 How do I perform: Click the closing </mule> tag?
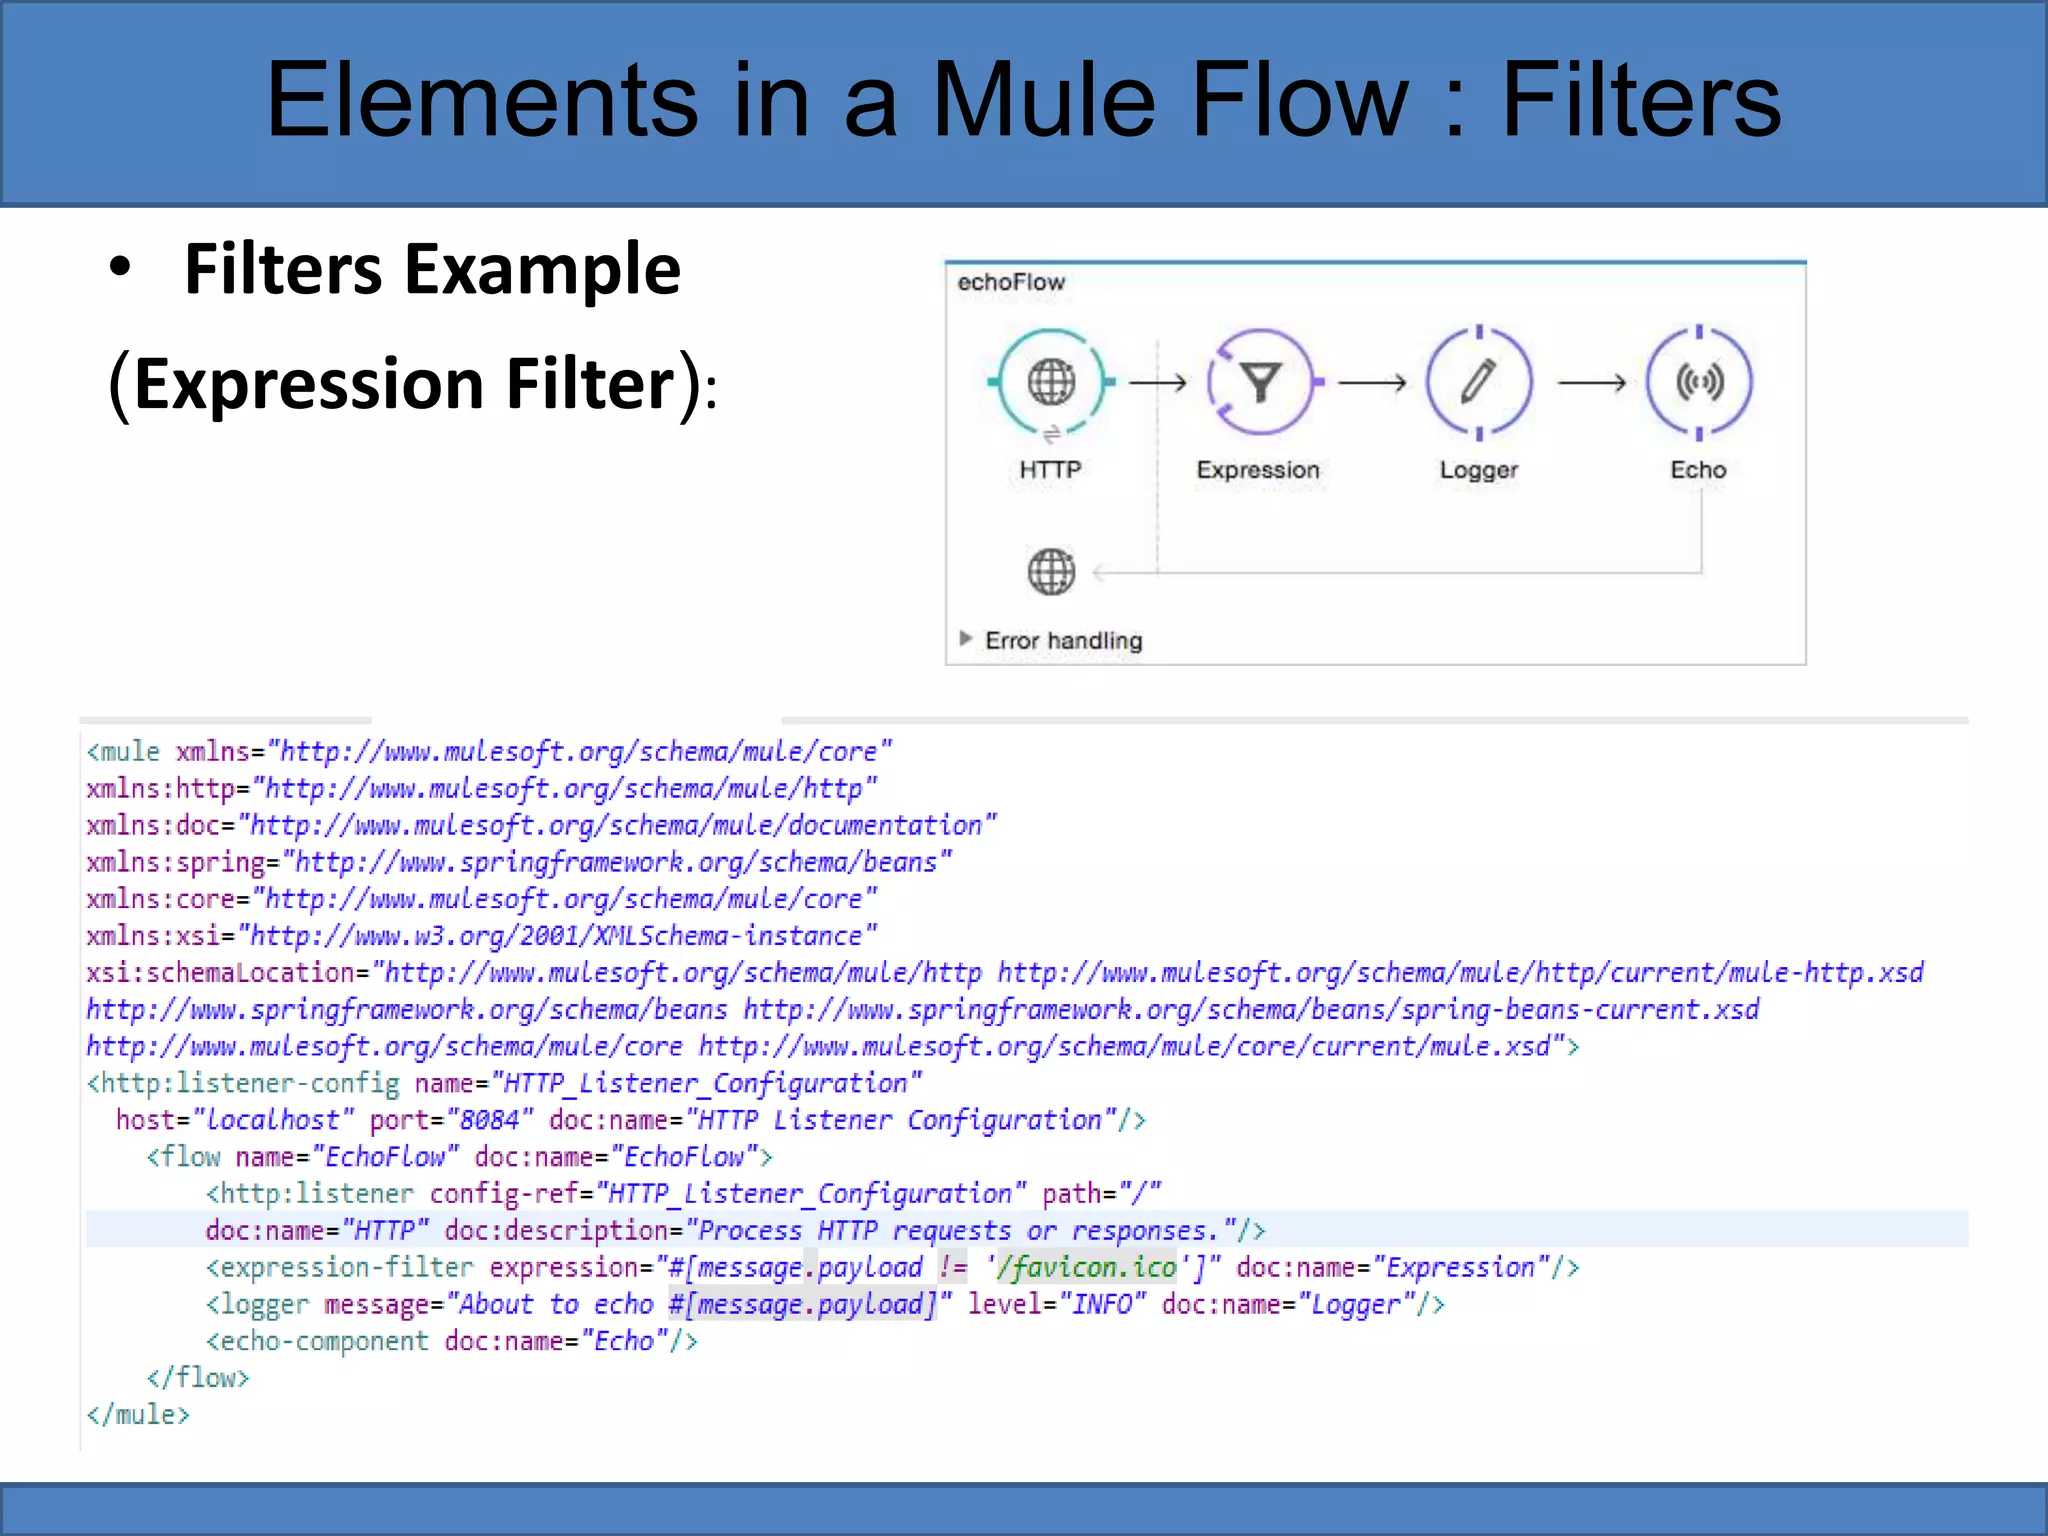pyautogui.click(x=138, y=1415)
